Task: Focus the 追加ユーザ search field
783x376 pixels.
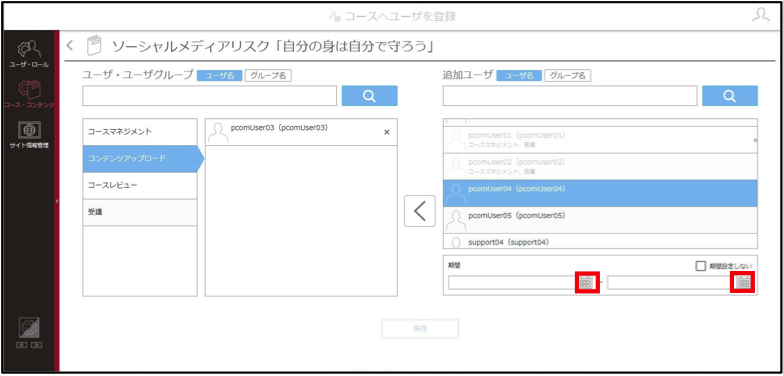Action: 570,96
